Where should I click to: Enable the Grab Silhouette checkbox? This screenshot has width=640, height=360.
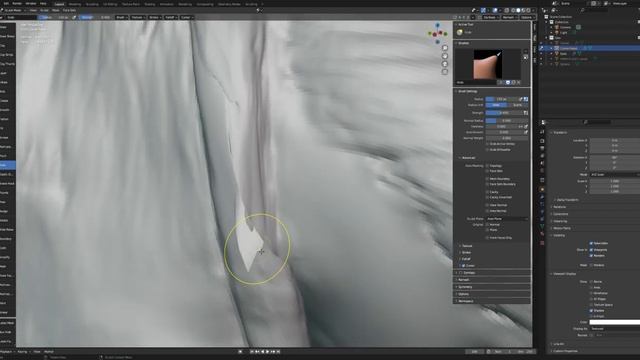tap(487, 150)
